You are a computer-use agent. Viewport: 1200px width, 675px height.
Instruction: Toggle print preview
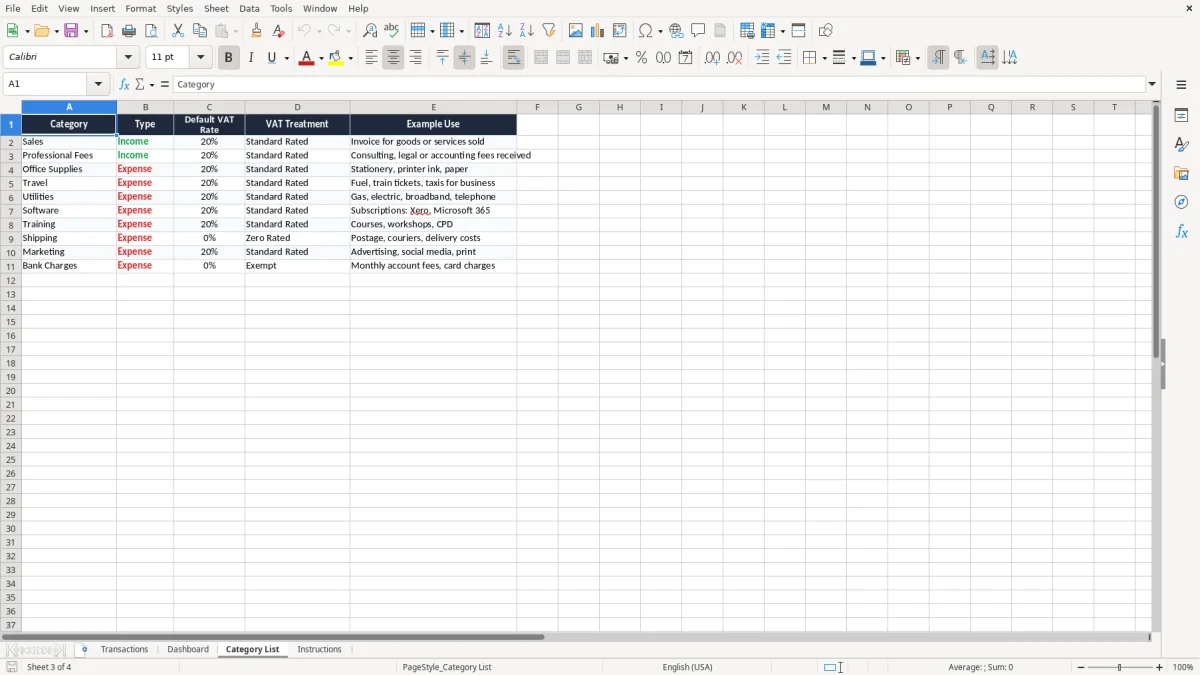[151, 31]
